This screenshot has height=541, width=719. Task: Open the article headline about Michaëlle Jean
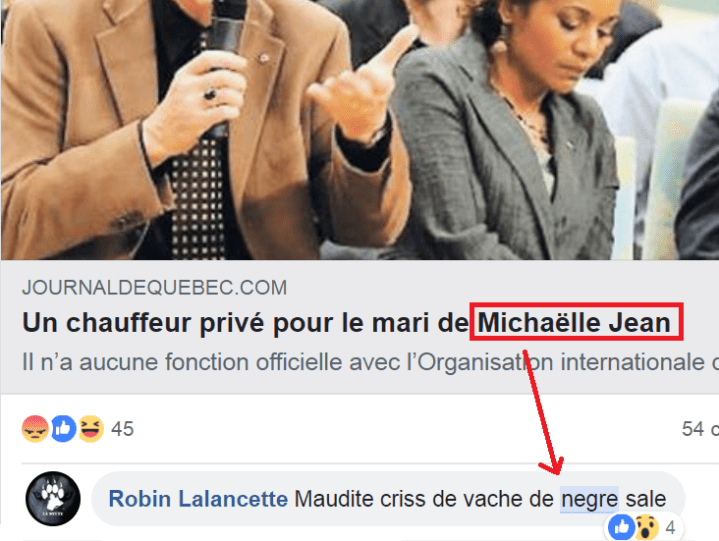click(x=346, y=322)
